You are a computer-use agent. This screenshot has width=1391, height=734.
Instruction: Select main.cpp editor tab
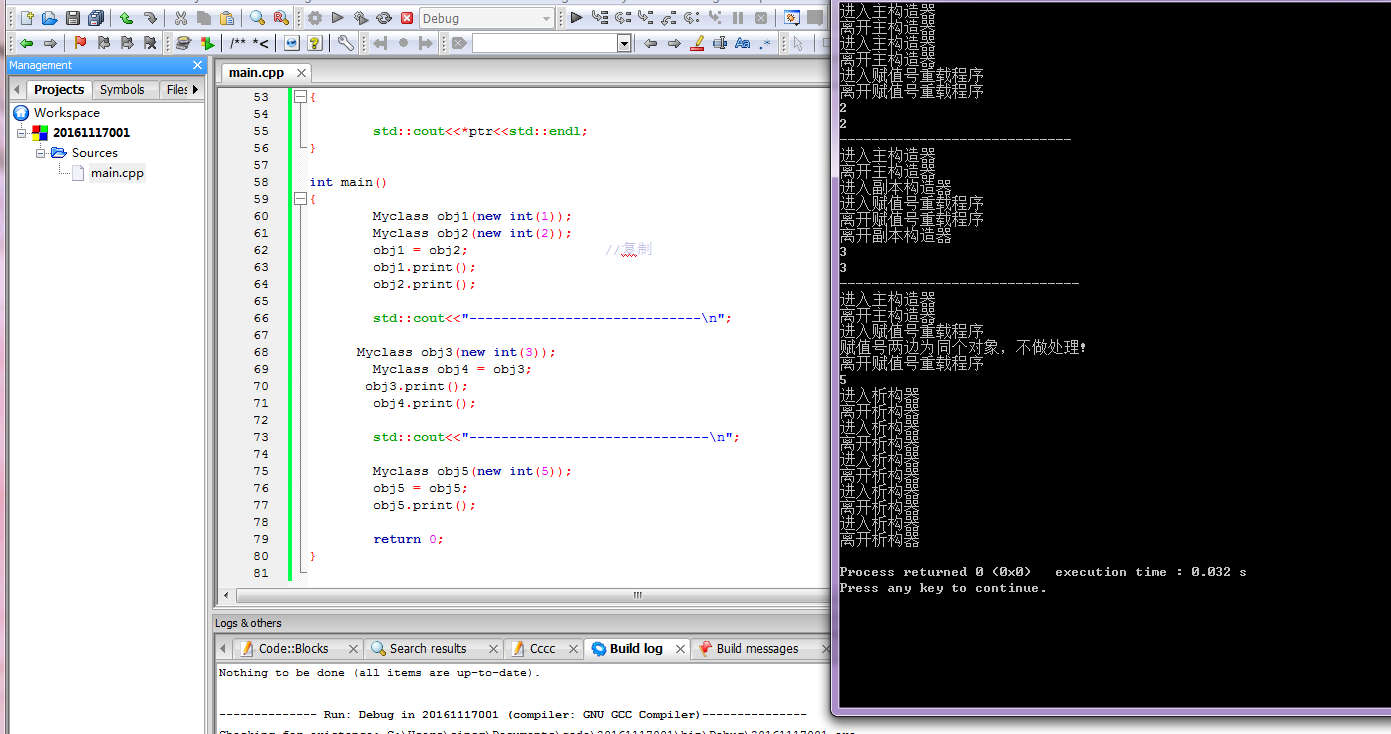(256, 72)
